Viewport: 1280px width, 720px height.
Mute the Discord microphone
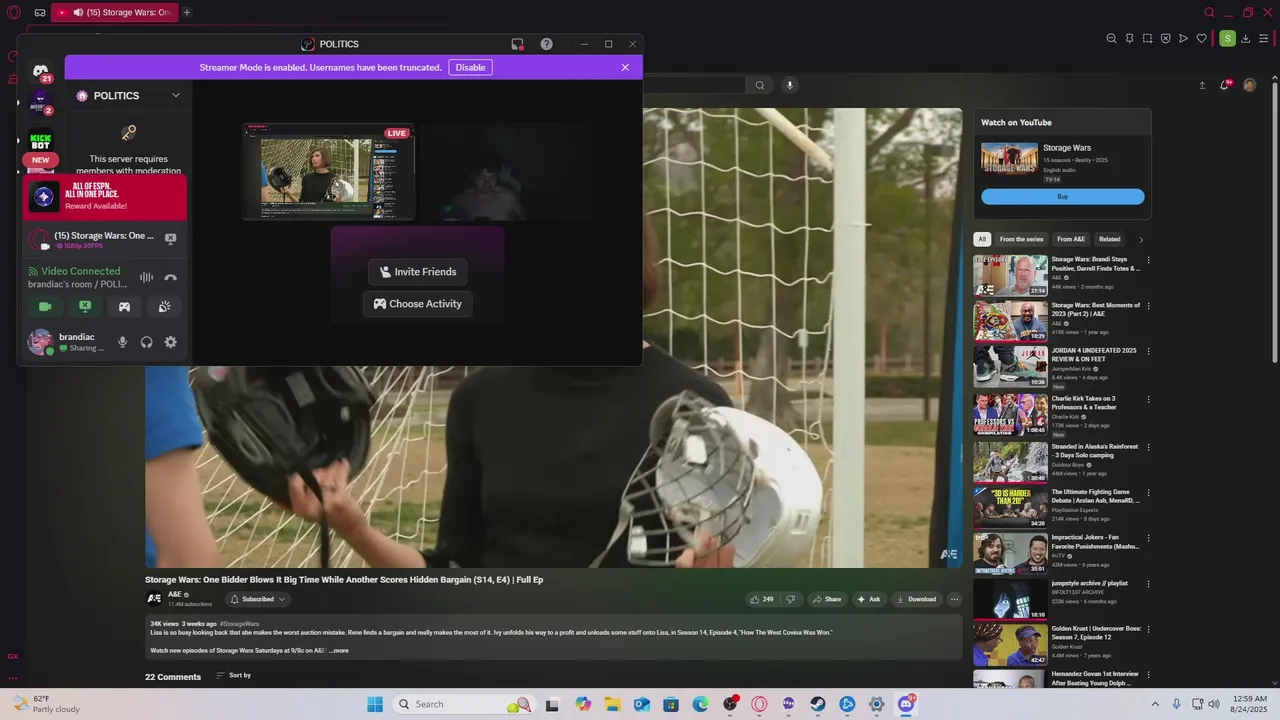click(x=122, y=342)
